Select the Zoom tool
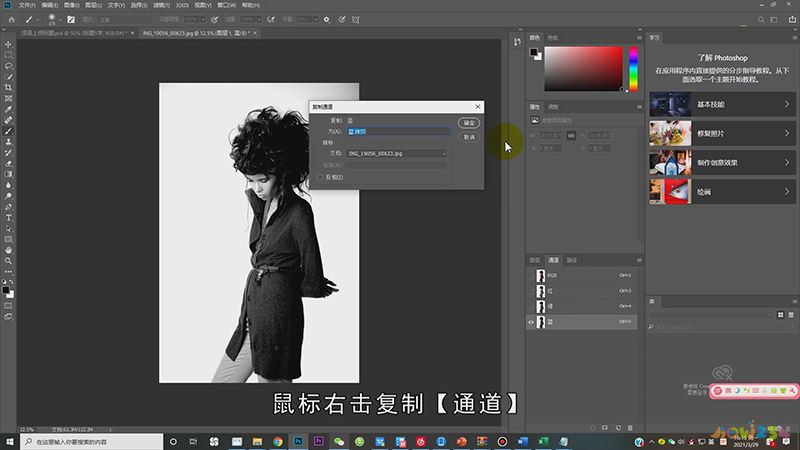The image size is (800, 450). 8,261
